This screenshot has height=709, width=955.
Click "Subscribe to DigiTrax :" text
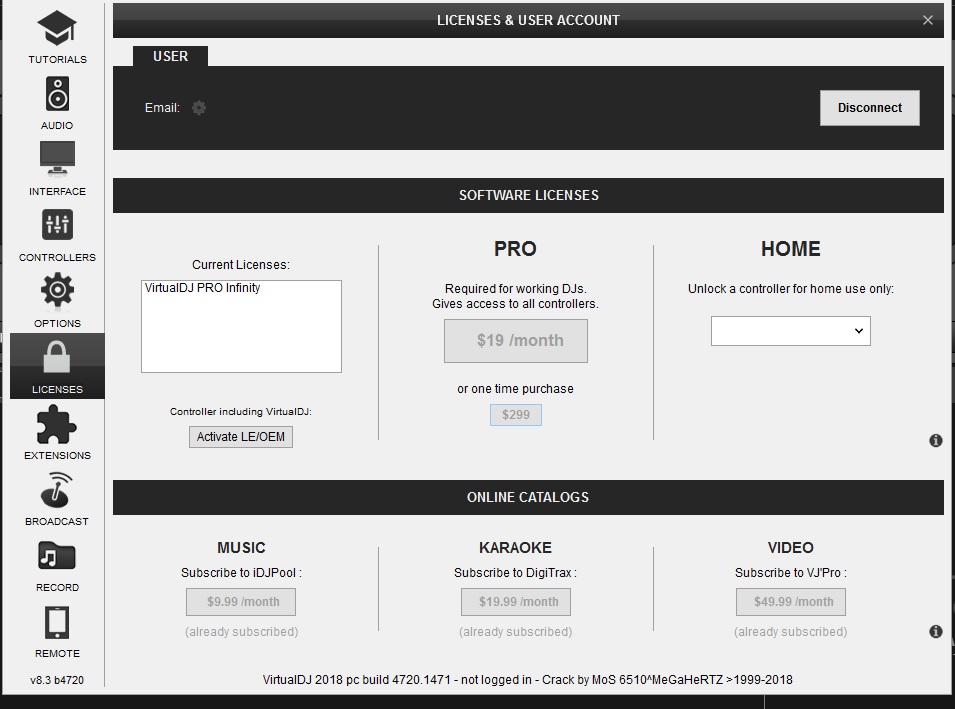(515, 573)
